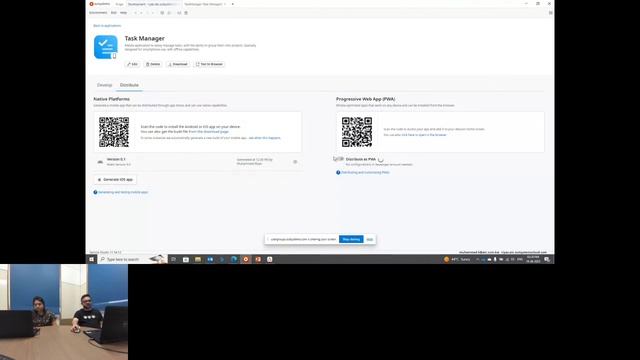Click Stop sharing in the screen share bar
This screenshot has width=640, height=360.
pyautogui.click(x=351, y=239)
